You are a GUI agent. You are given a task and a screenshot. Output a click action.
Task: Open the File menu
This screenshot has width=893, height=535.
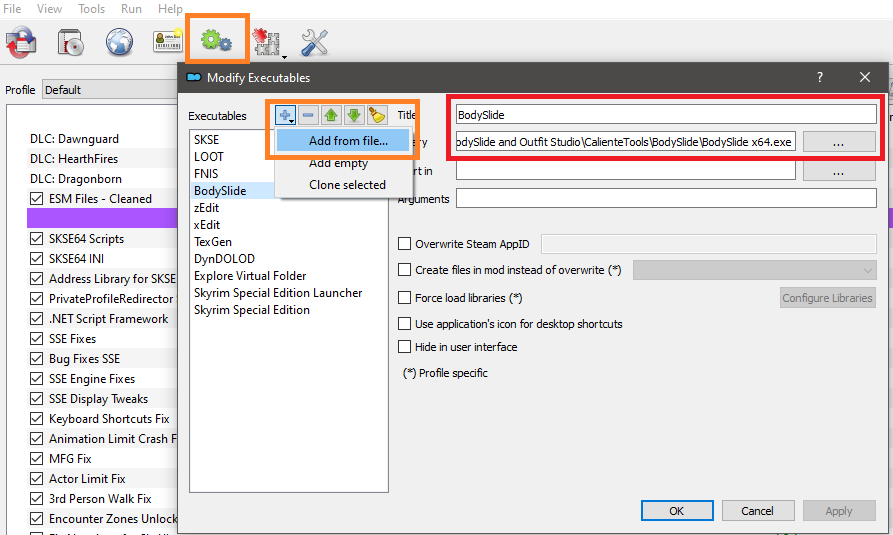click(12, 9)
